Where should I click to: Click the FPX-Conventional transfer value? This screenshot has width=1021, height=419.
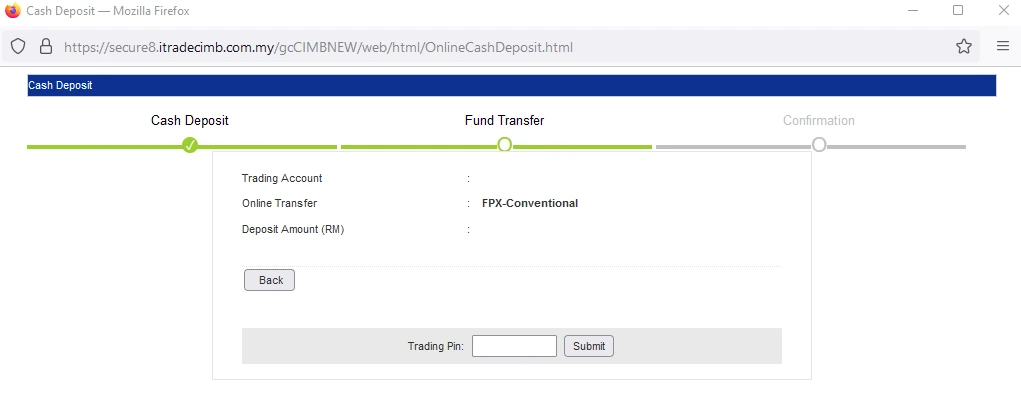pyautogui.click(x=530, y=203)
